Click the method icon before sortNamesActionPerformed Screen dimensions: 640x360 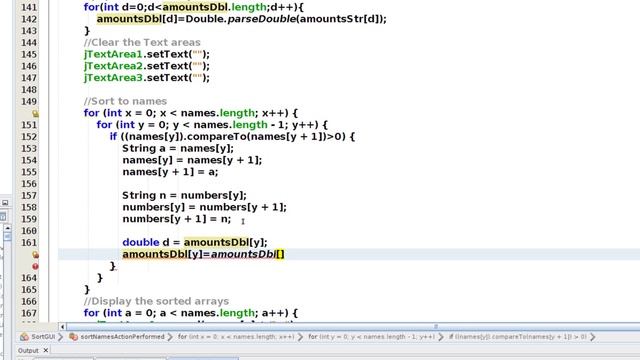tap(73, 337)
